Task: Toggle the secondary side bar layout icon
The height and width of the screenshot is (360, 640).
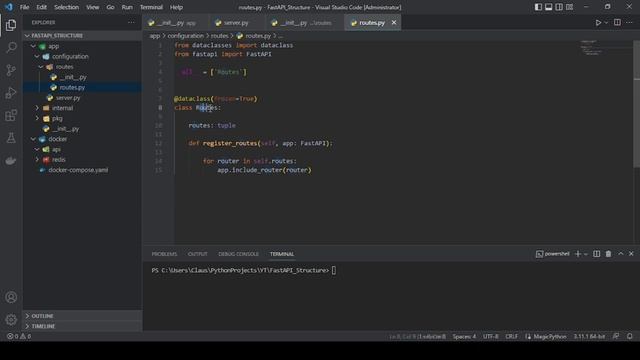Action: coord(559,7)
